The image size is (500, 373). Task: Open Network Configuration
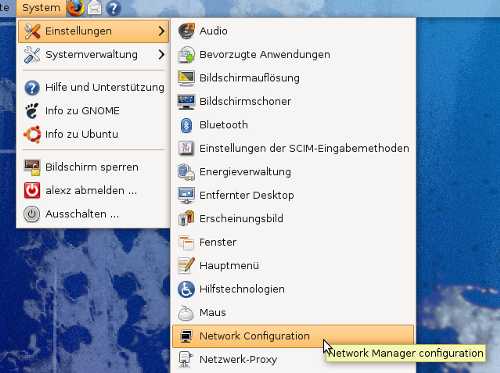click(x=293, y=336)
